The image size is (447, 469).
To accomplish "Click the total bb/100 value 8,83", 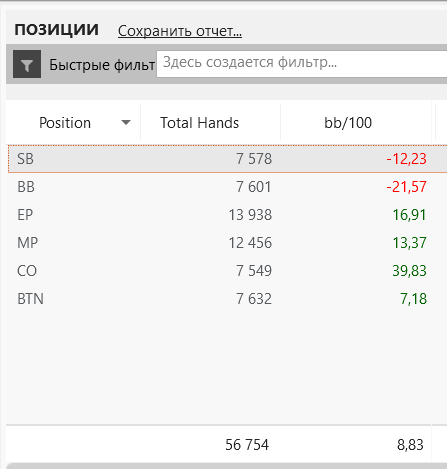I will point(410,445).
